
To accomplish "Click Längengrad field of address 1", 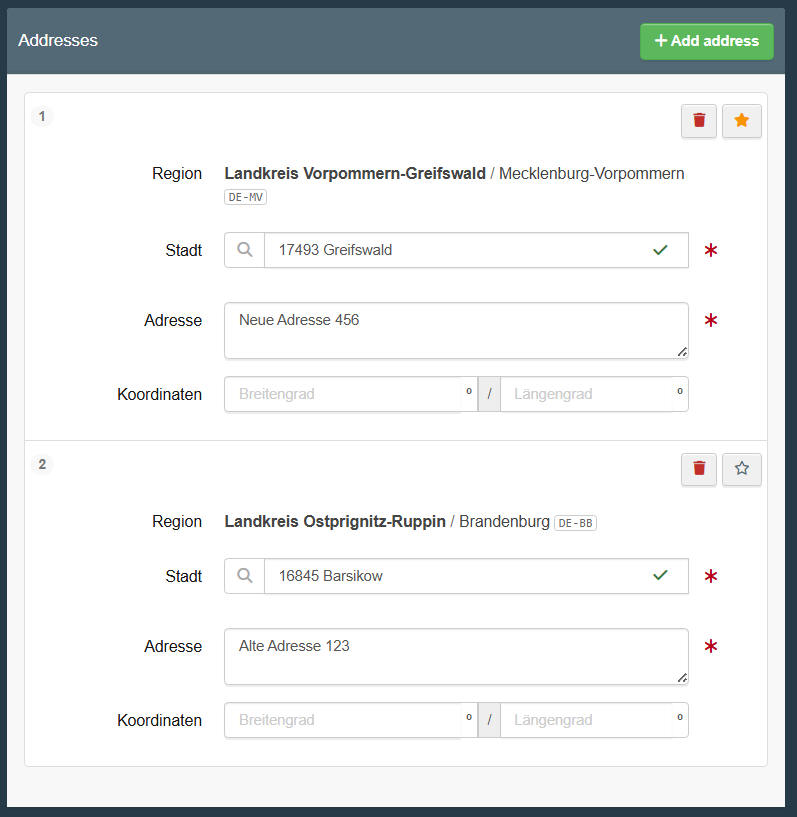I will pyautogui.click(x=594, y=394).
